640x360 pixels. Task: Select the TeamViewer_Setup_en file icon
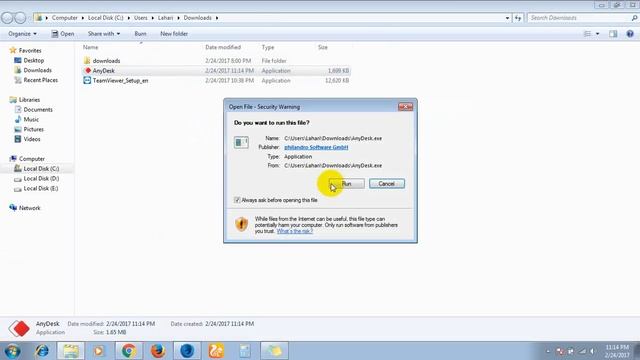(x=87, y=80)
